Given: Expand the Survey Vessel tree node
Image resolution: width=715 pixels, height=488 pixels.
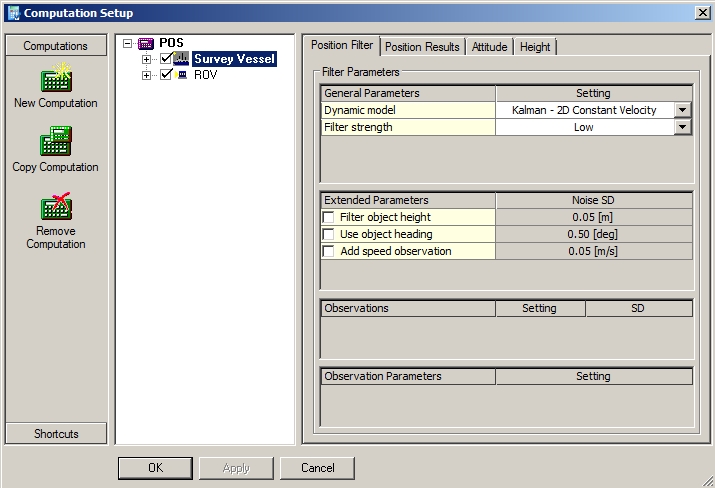Looking at the screenshot, I should coord(146,59).
